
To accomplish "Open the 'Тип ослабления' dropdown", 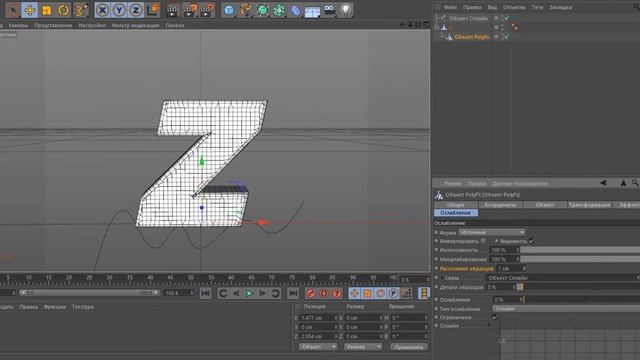I will click(566, 309).
